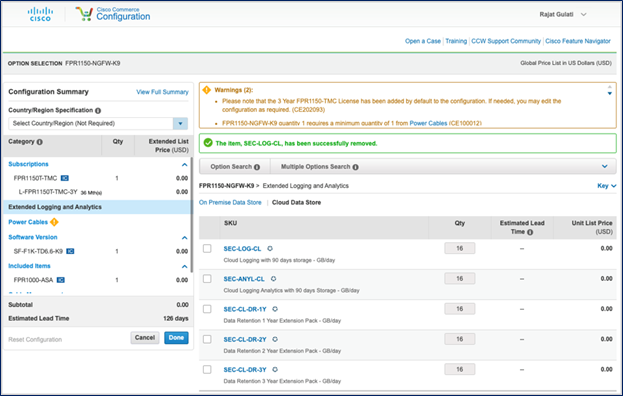The image size is (623, 396).
Task: Open the Training link
Action: (456, 41)
